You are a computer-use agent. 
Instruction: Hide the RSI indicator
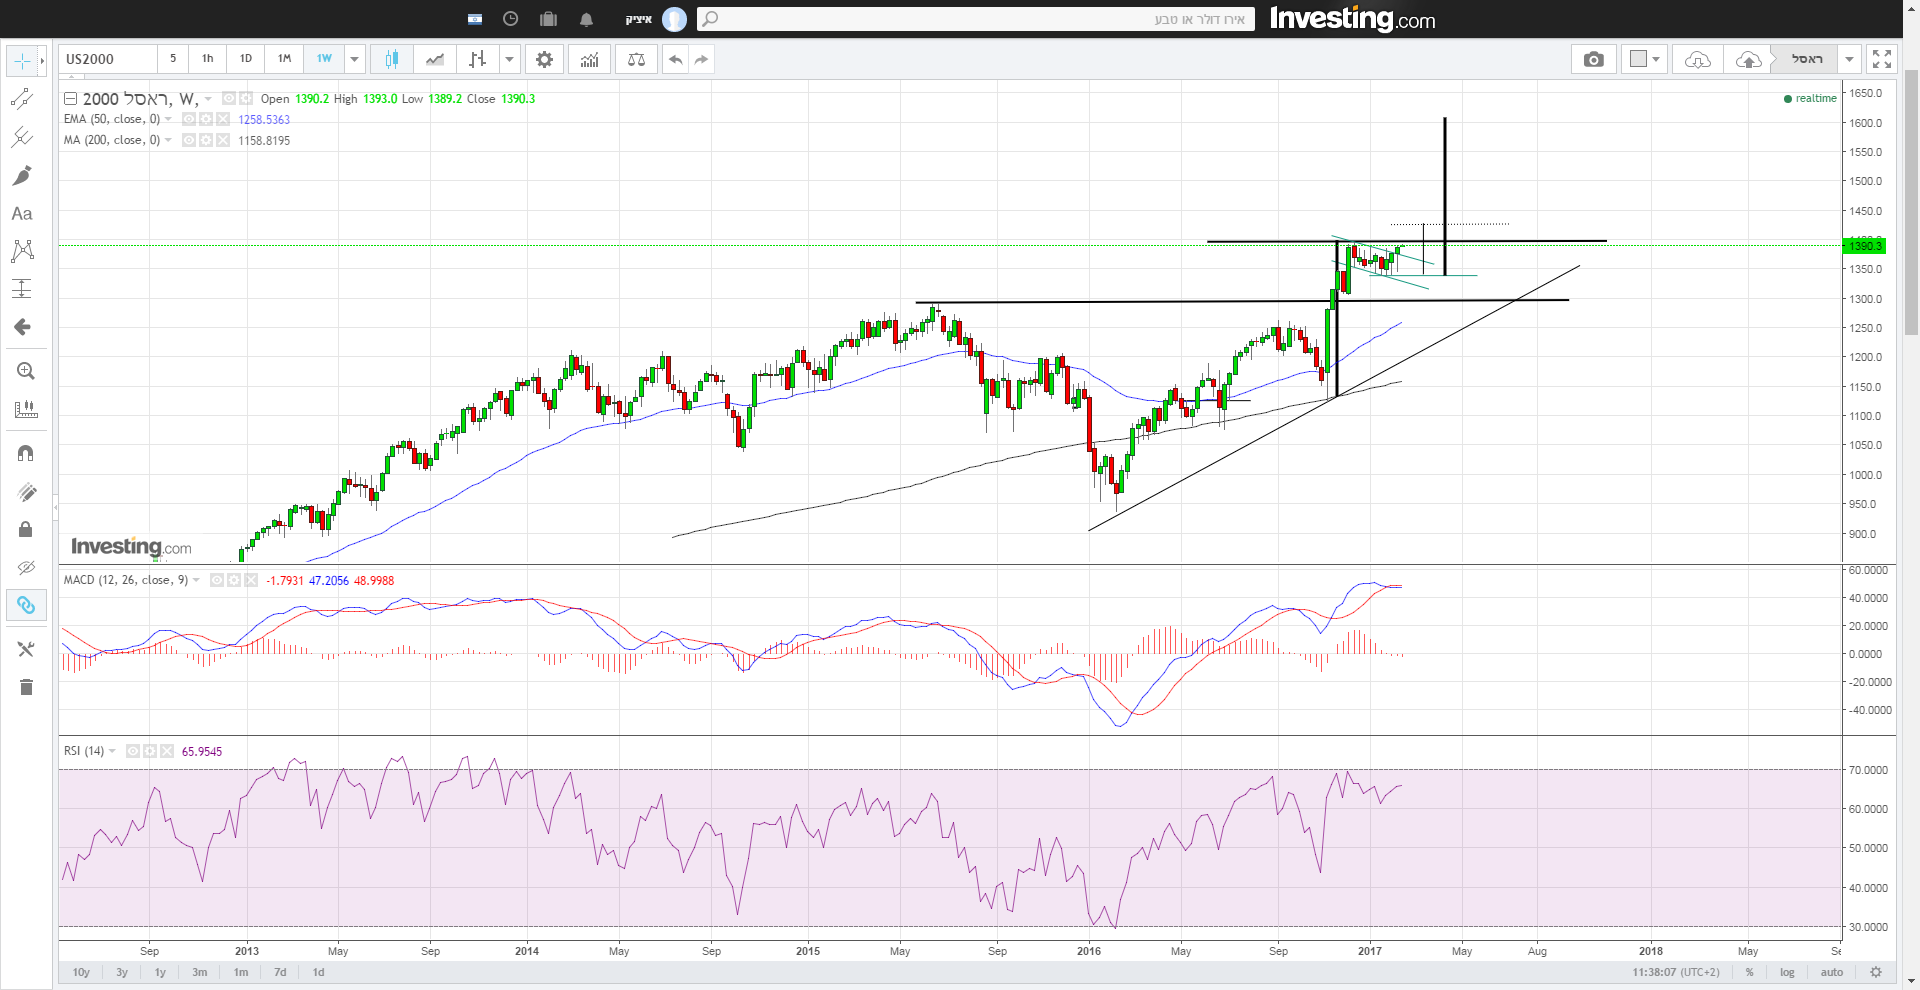click(133, 751)
